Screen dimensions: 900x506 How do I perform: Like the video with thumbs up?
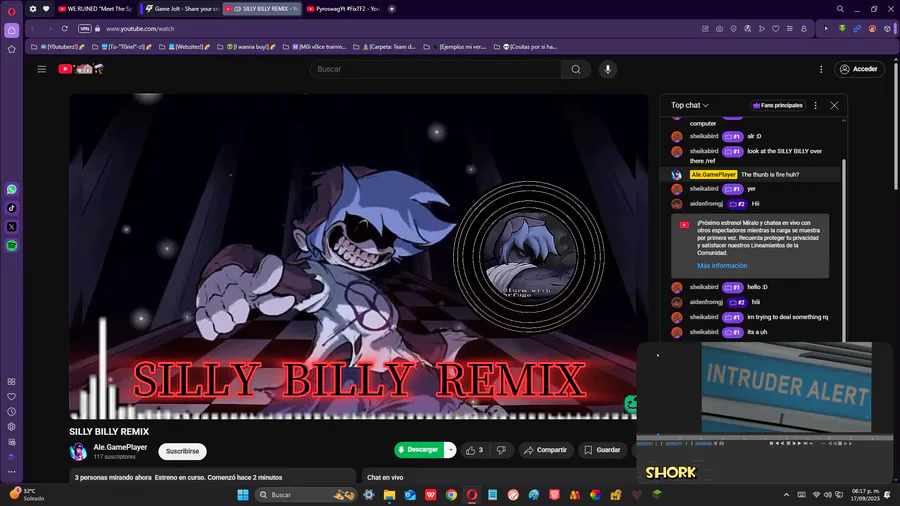(475, 450)
